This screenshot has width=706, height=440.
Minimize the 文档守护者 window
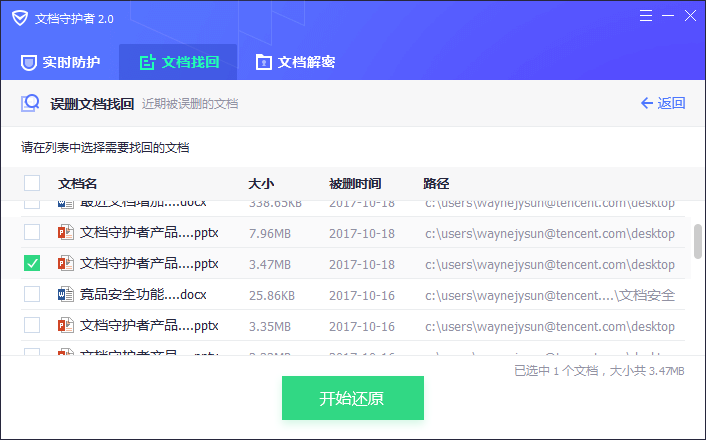[668, 16]
